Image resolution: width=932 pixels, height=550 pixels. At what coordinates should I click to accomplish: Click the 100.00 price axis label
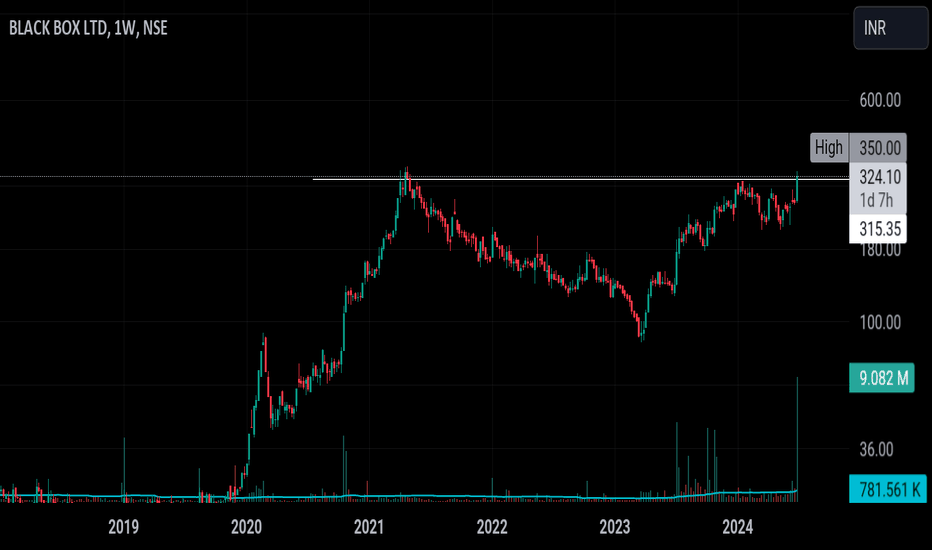click(x=880, y=322)
